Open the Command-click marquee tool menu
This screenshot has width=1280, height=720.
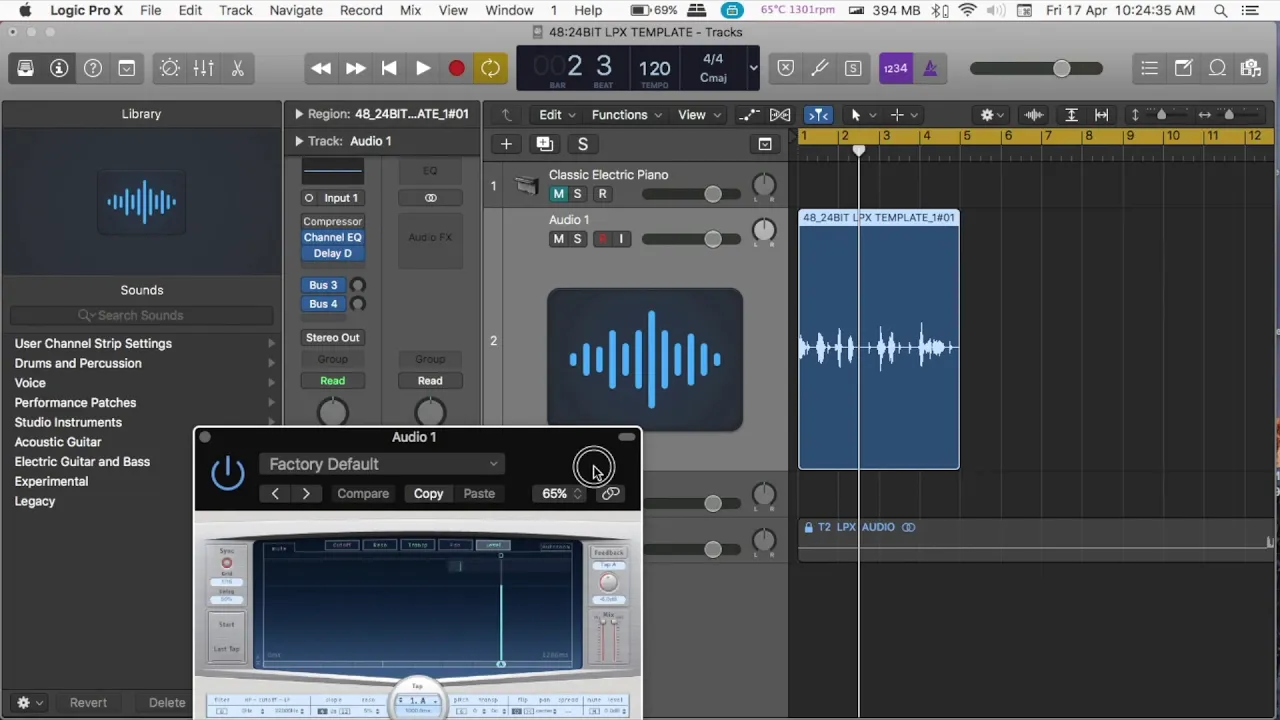903,115
